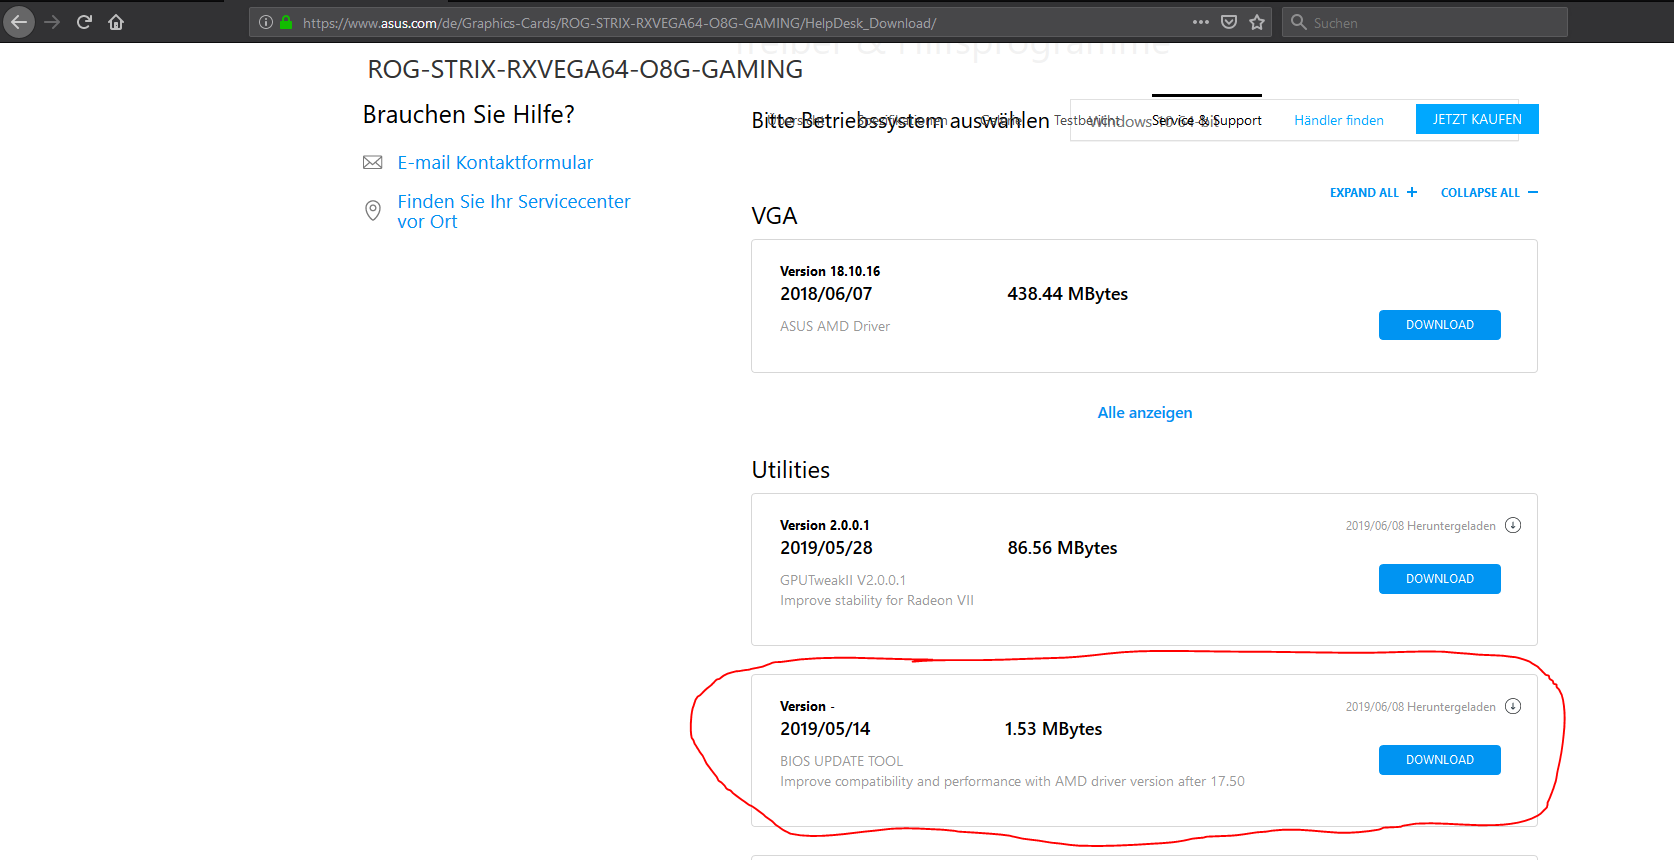Click the browser forward arrow
The width and height of the screenshot is (1674, 860).
52,22
